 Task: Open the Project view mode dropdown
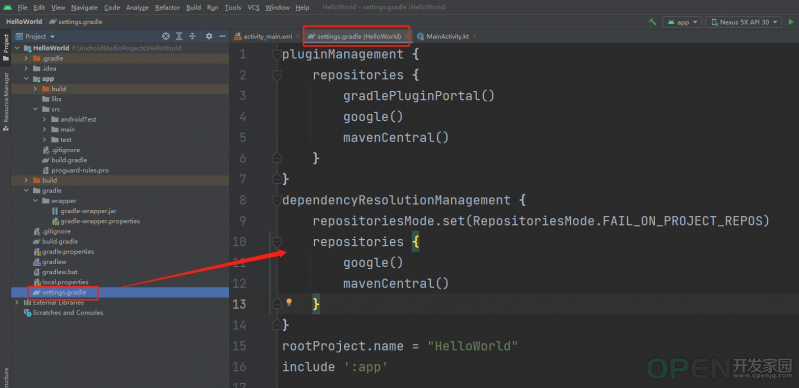(x=36, y=36)
